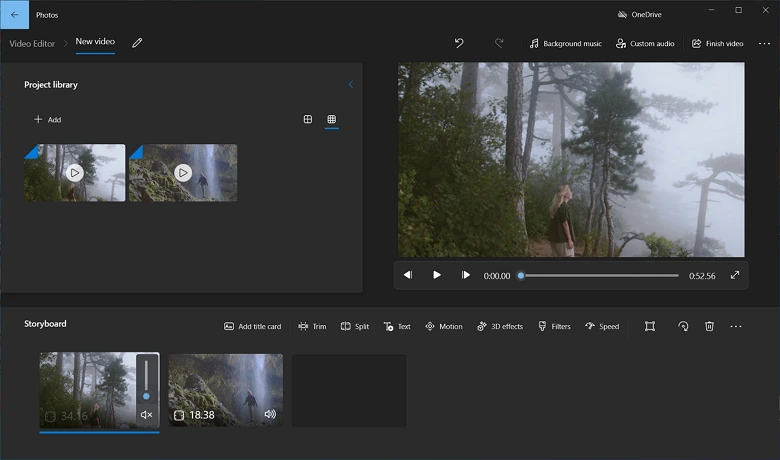Adjust the first clip volume slider
This screenshot has height=460, width=780.
(146, 379)
